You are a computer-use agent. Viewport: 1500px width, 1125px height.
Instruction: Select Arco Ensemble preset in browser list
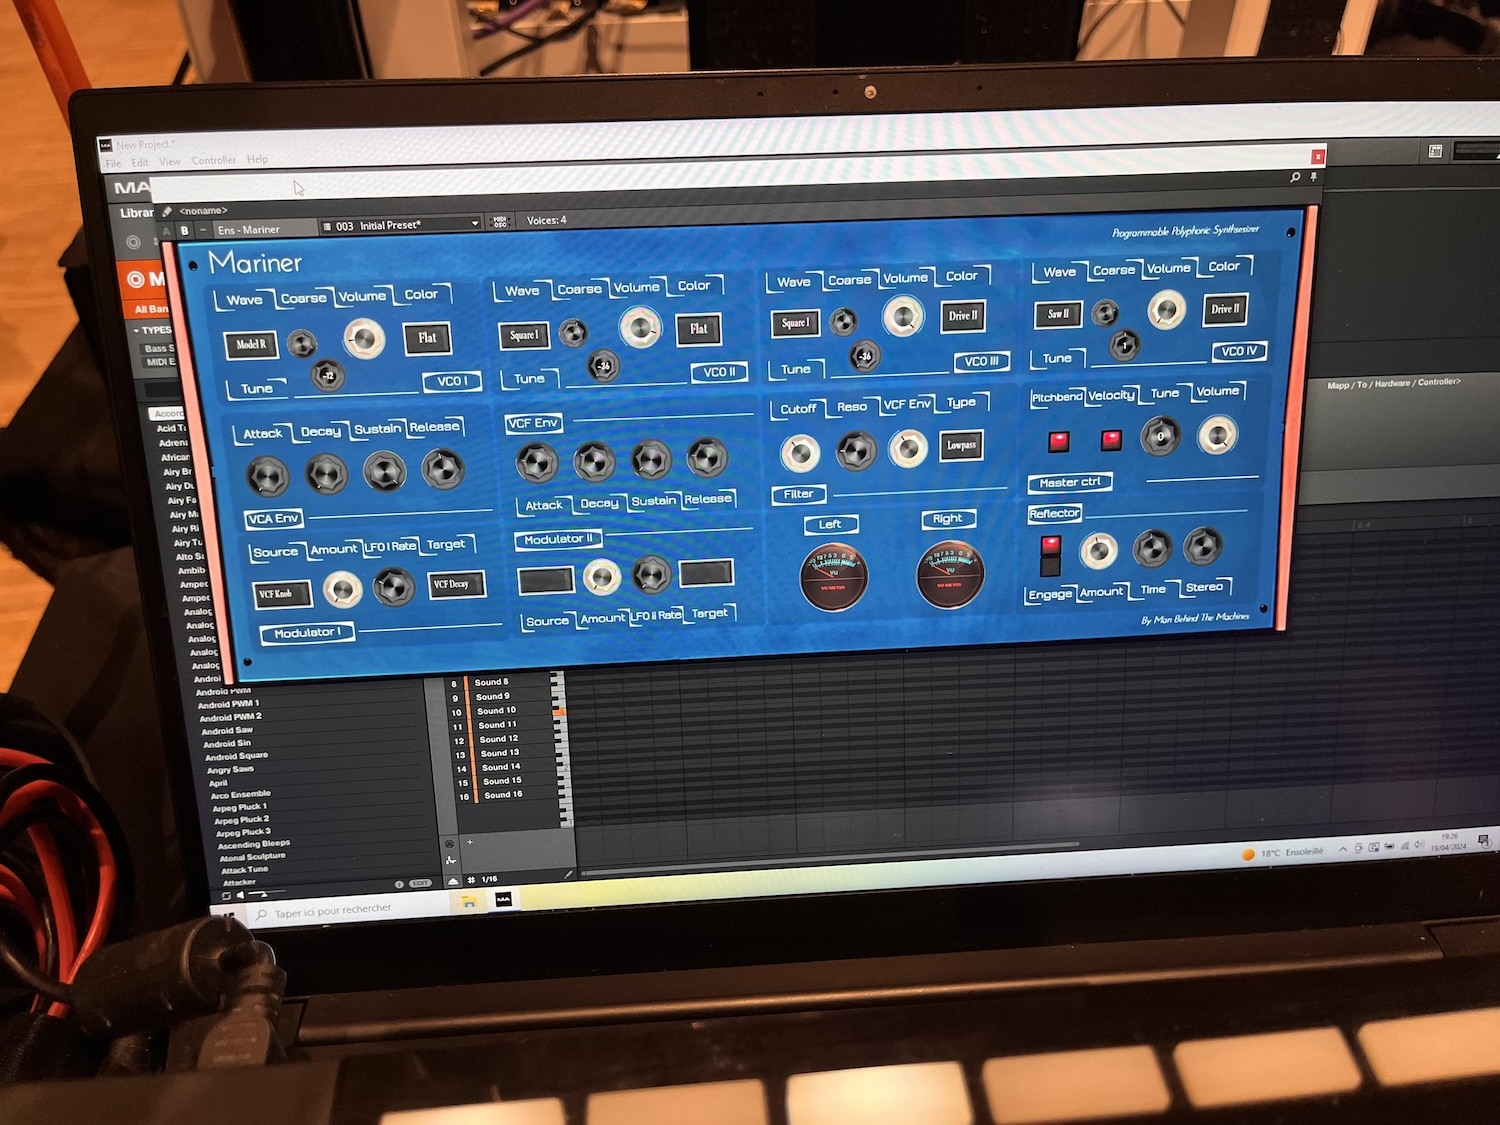click(240, 795)
